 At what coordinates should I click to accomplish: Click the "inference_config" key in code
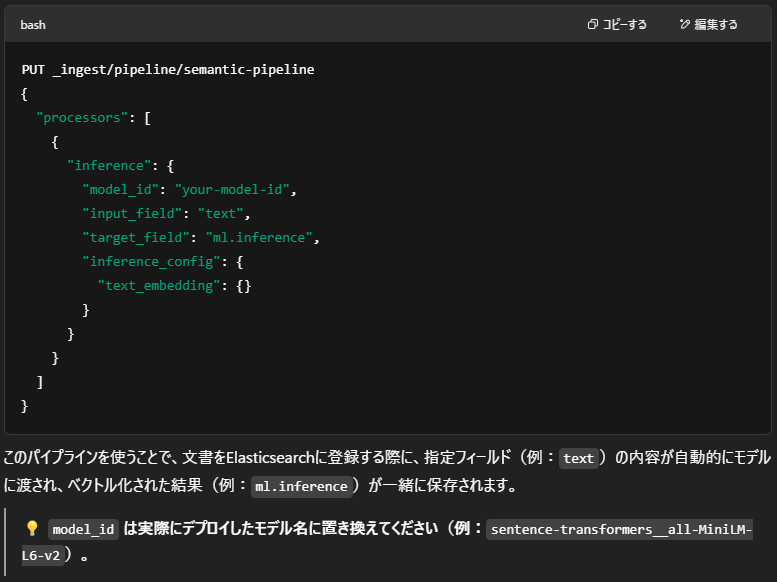(x=151, y=262)
